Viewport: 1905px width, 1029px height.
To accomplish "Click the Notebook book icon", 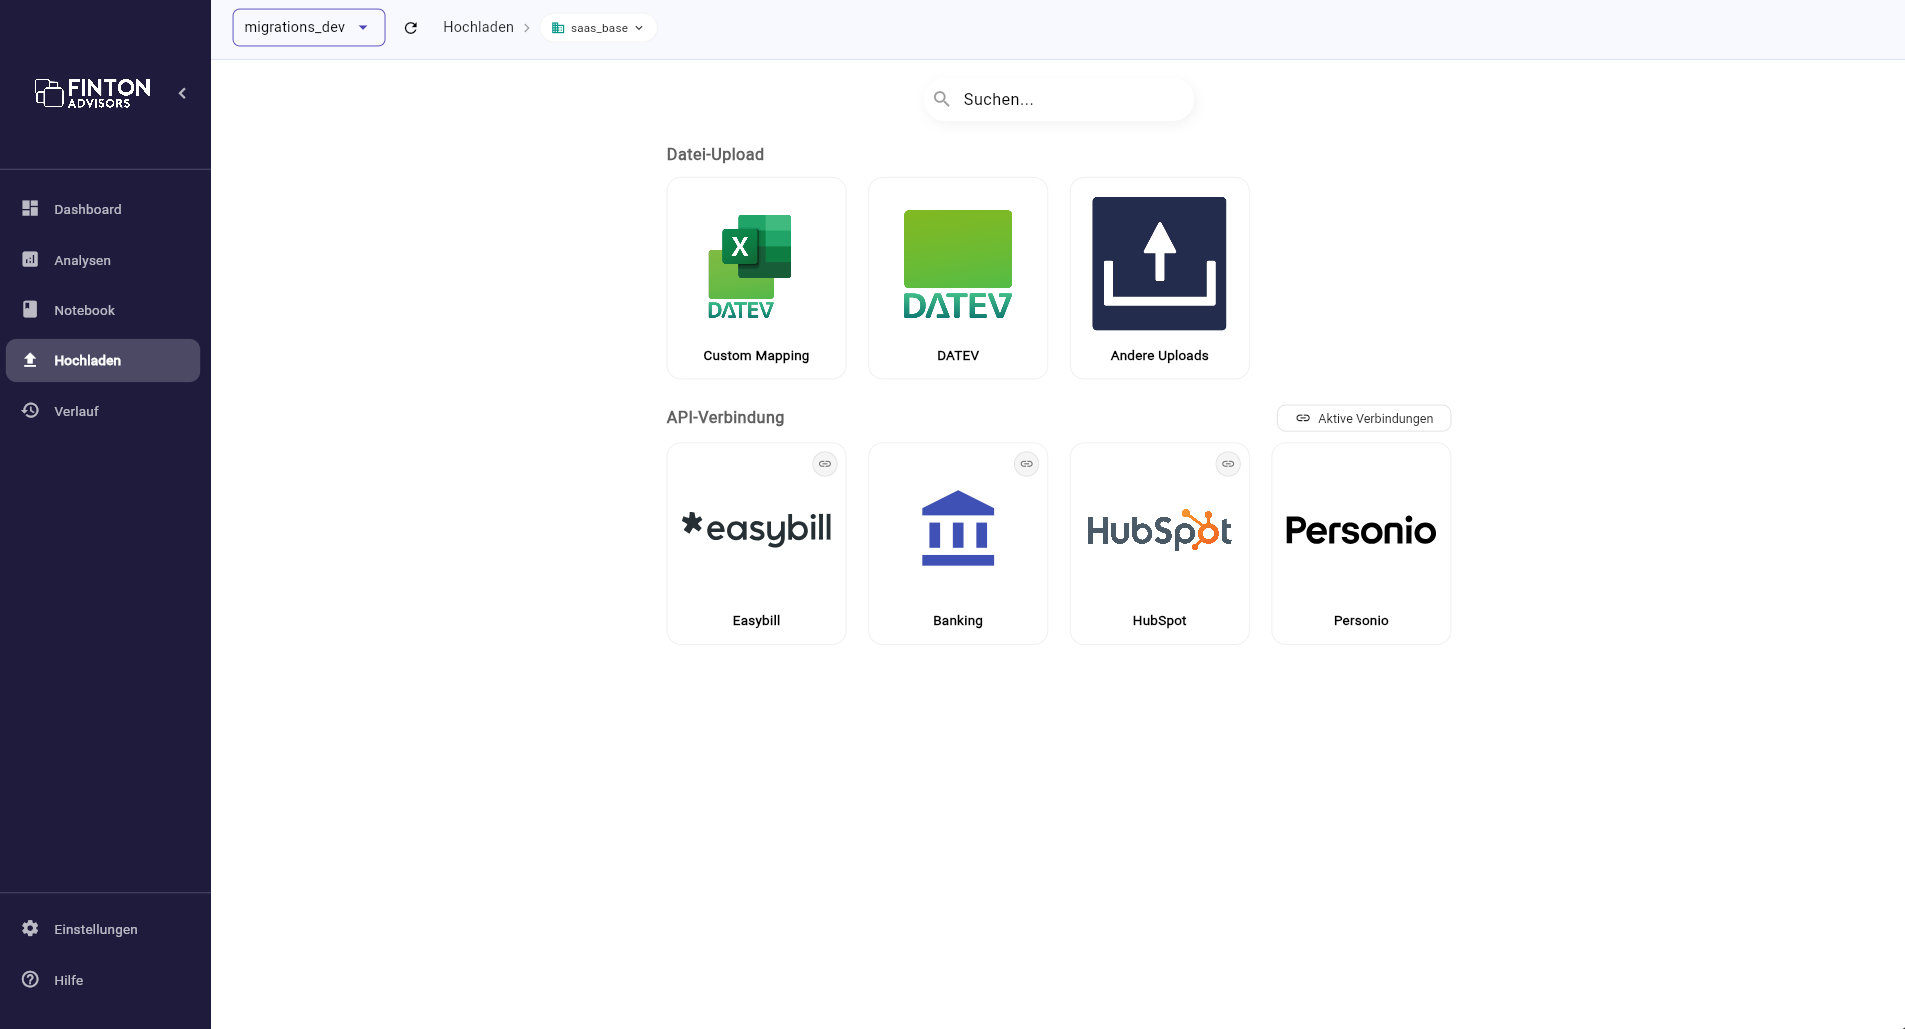I will click(30, 309).
